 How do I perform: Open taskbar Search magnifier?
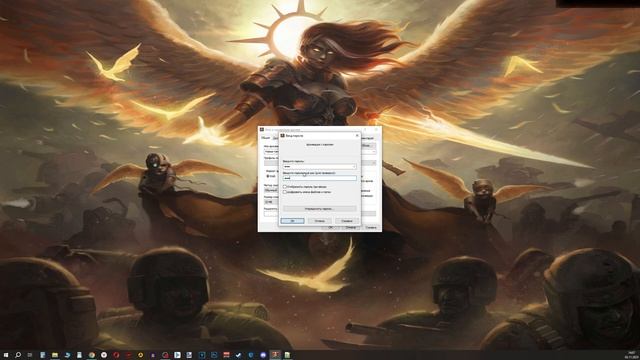pyautogui.click(x=18, y=355)
